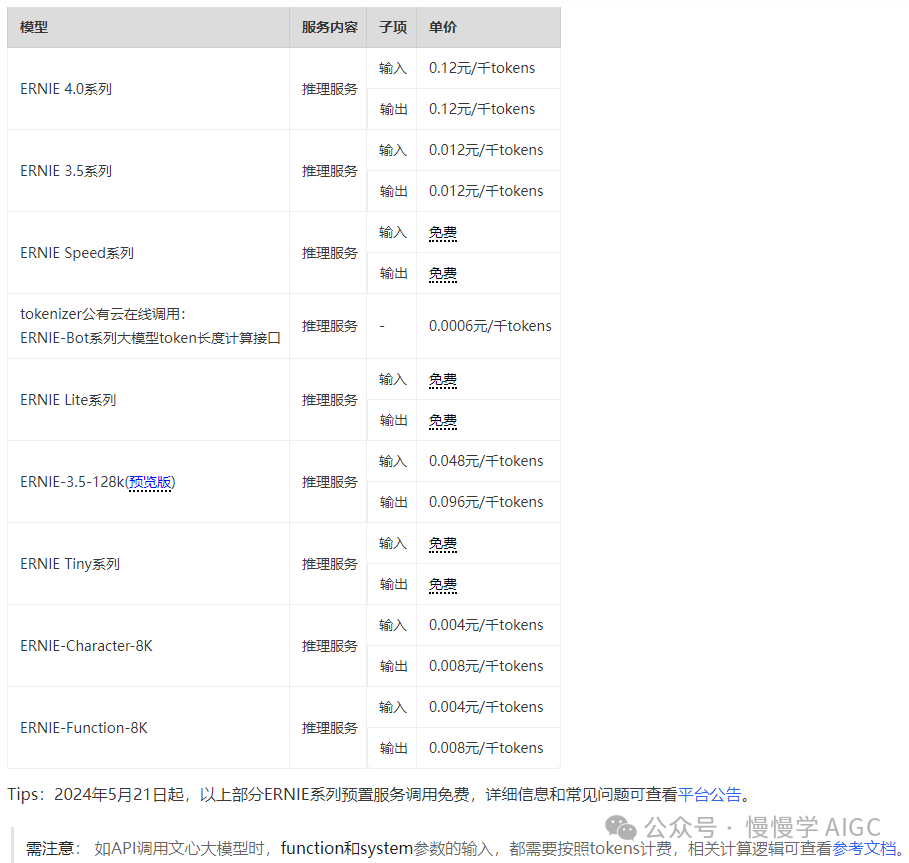Click 免费 link for ERNIE Speed 输入 row
Image resolution: width=909 pixels, height=863 pixels.
pos(443,232)
